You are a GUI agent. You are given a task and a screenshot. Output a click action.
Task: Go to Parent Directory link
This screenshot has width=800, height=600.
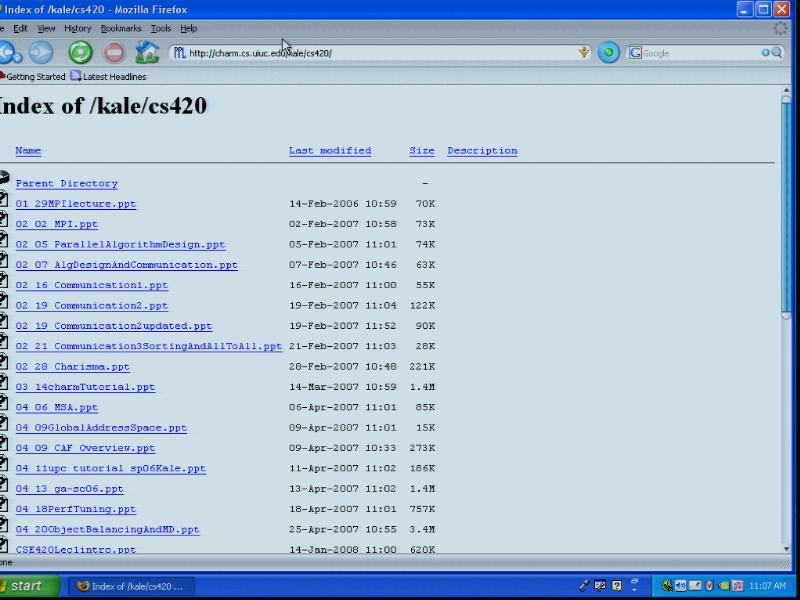(66, 184)
